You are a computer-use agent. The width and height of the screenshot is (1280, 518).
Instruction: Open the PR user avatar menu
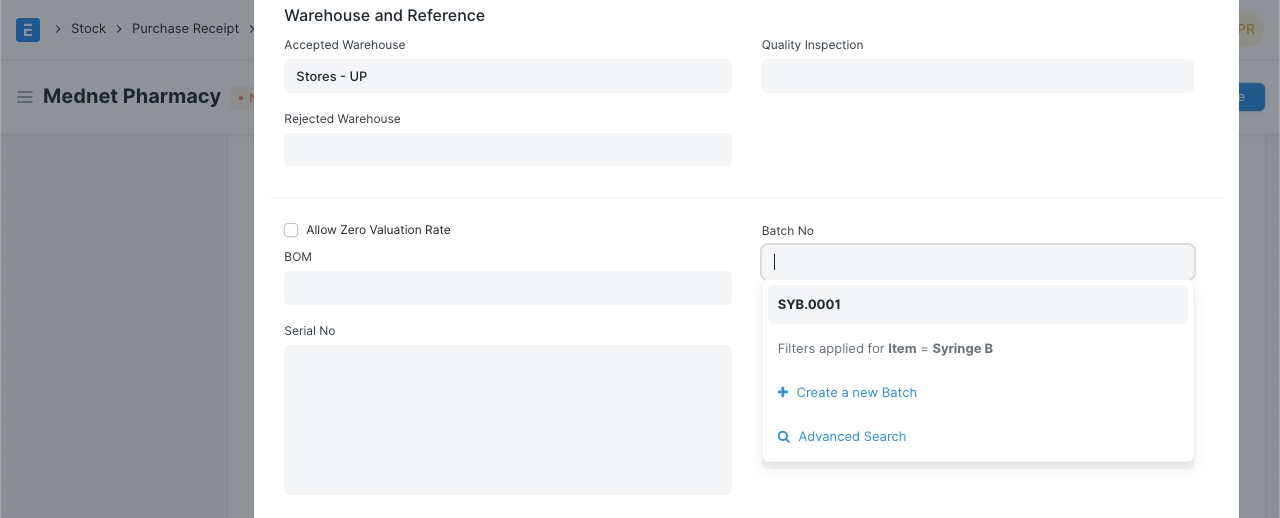click(1246, 29)
